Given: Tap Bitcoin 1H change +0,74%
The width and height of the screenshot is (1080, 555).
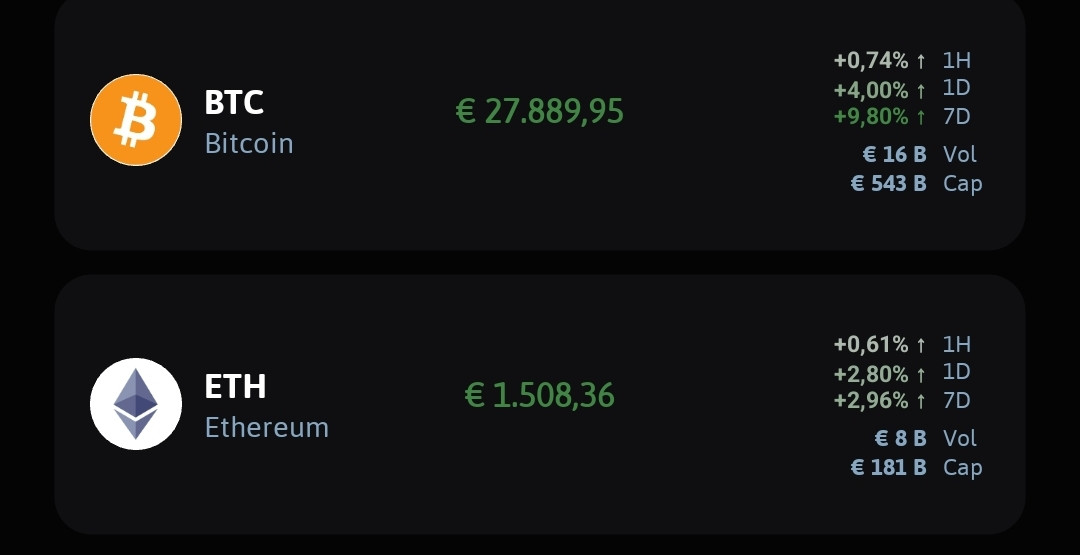Looking at the screenshot, I should [x=871, y=61].
